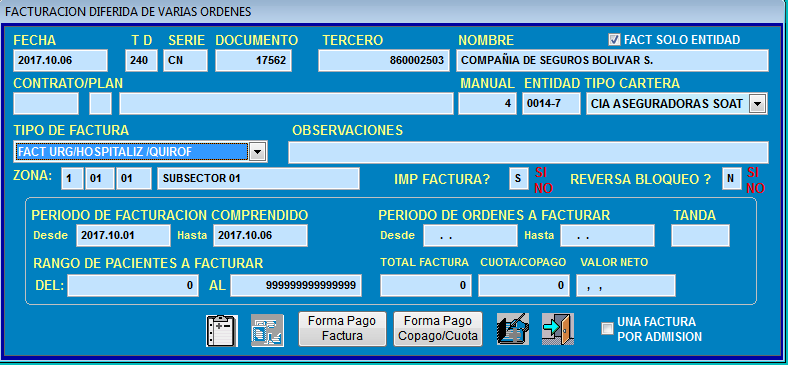Click the PERIODO DE FACTURACION COMPRENDIDO label
The image size is (788, 365).
[170, 215]
